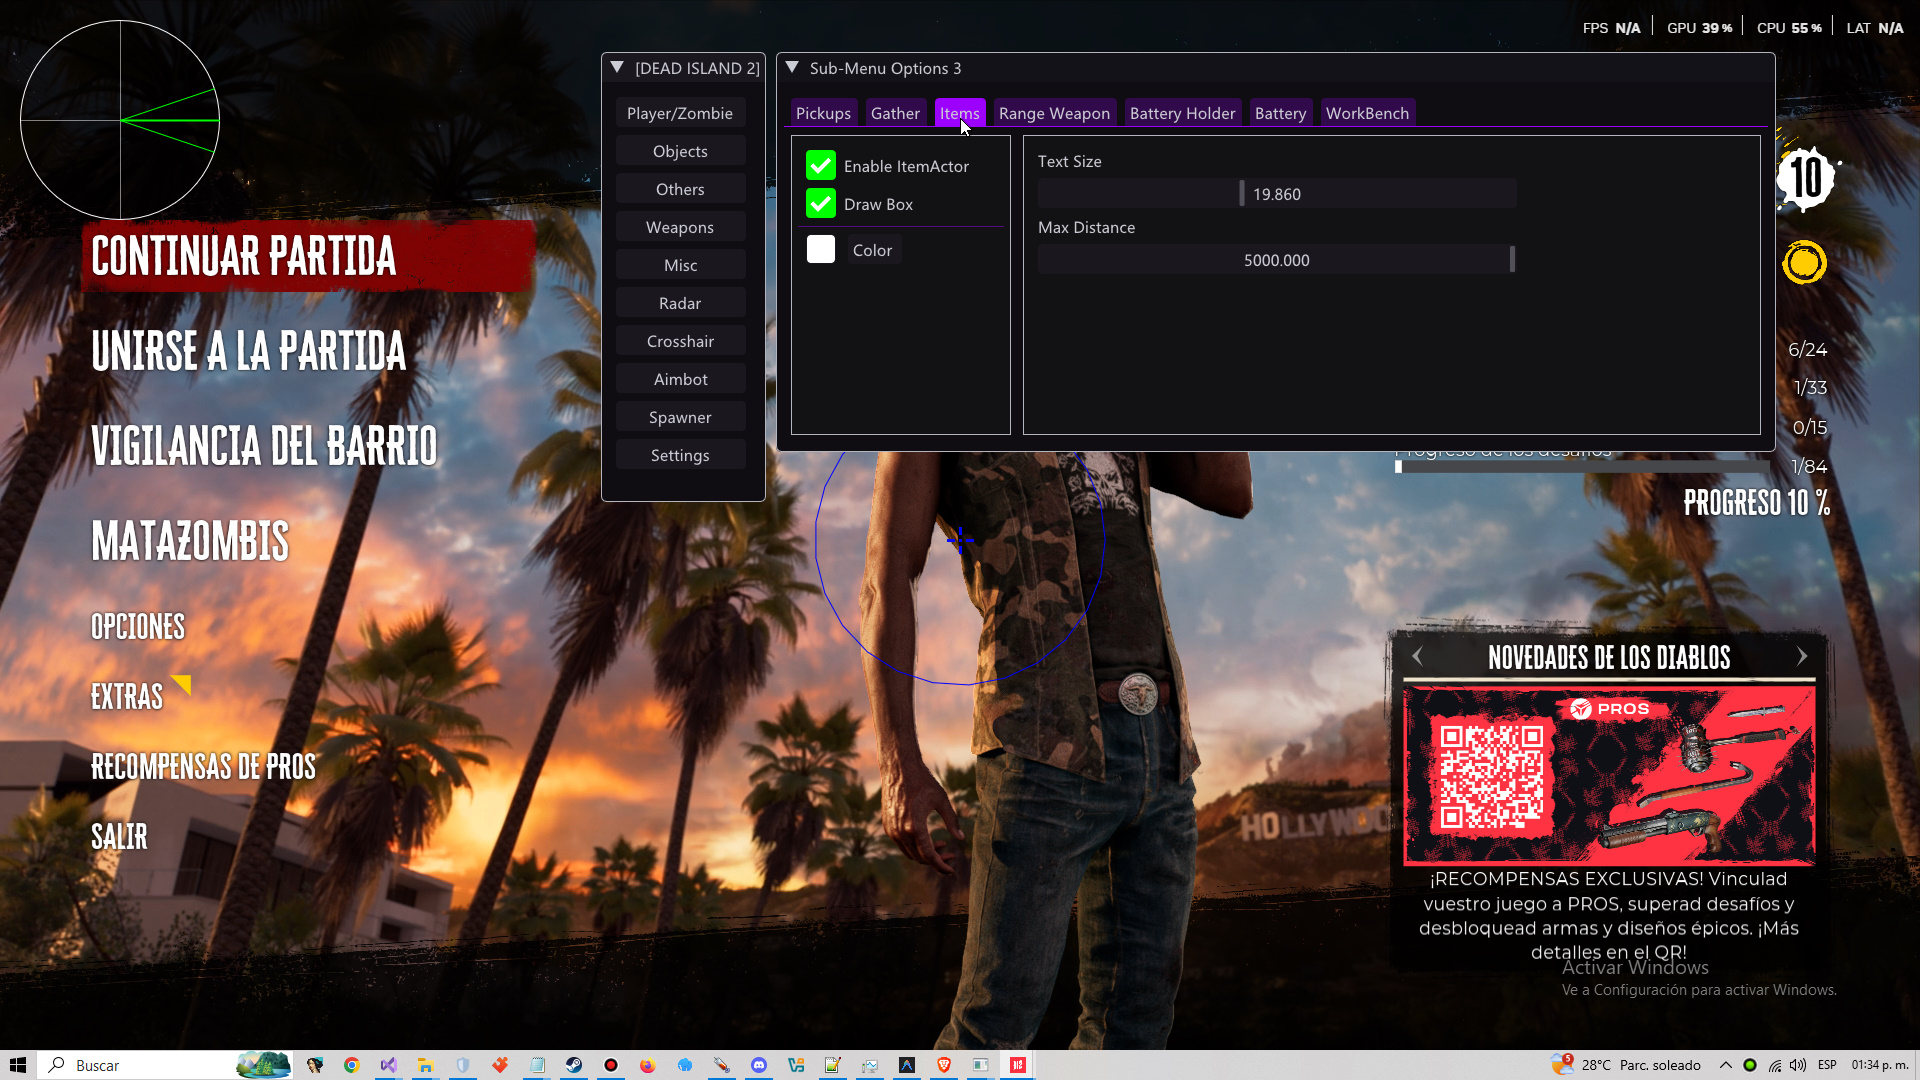The width and height of the screenshot is (1920, 1080).
Task: Click the next arrow on Novedades de los Diablos
Action: [x=1803, y=656]
